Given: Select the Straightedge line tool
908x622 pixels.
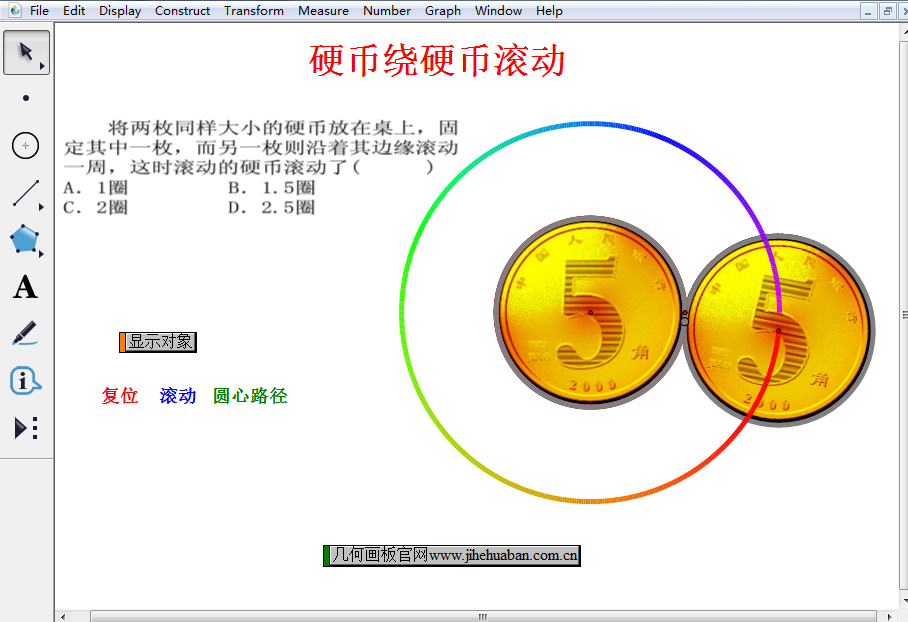Looking at the screenshot, I should [x=26, y=193].
